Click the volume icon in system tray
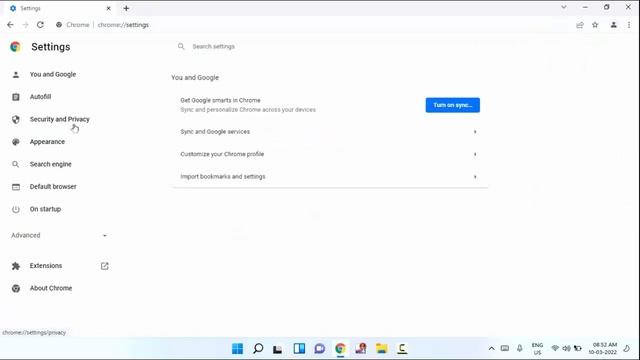The height and width of the screenshot is (360, 640). coord(566,349)
